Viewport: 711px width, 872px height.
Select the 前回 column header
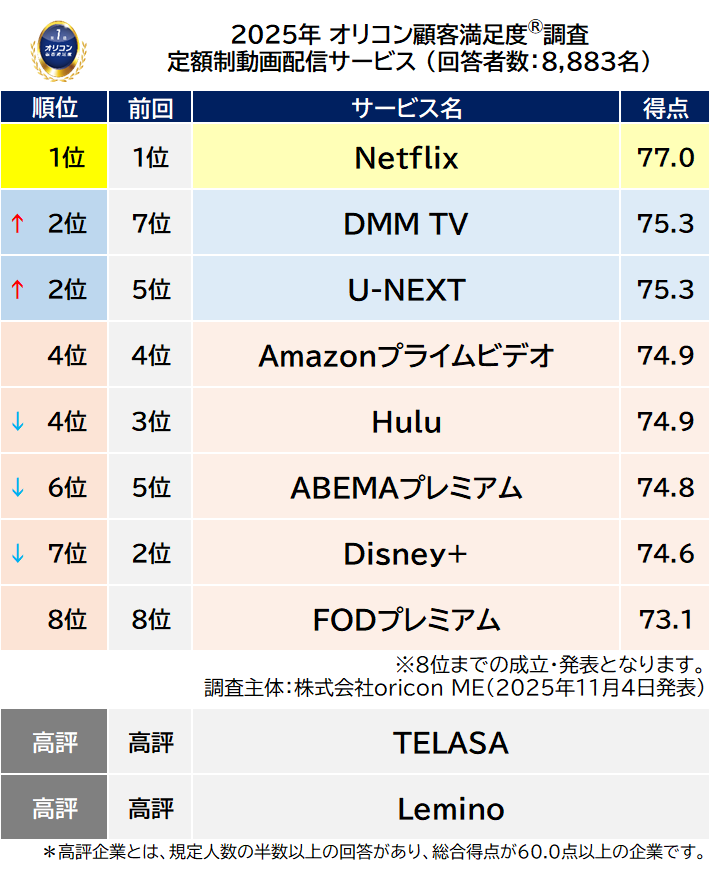click(150, 108)
